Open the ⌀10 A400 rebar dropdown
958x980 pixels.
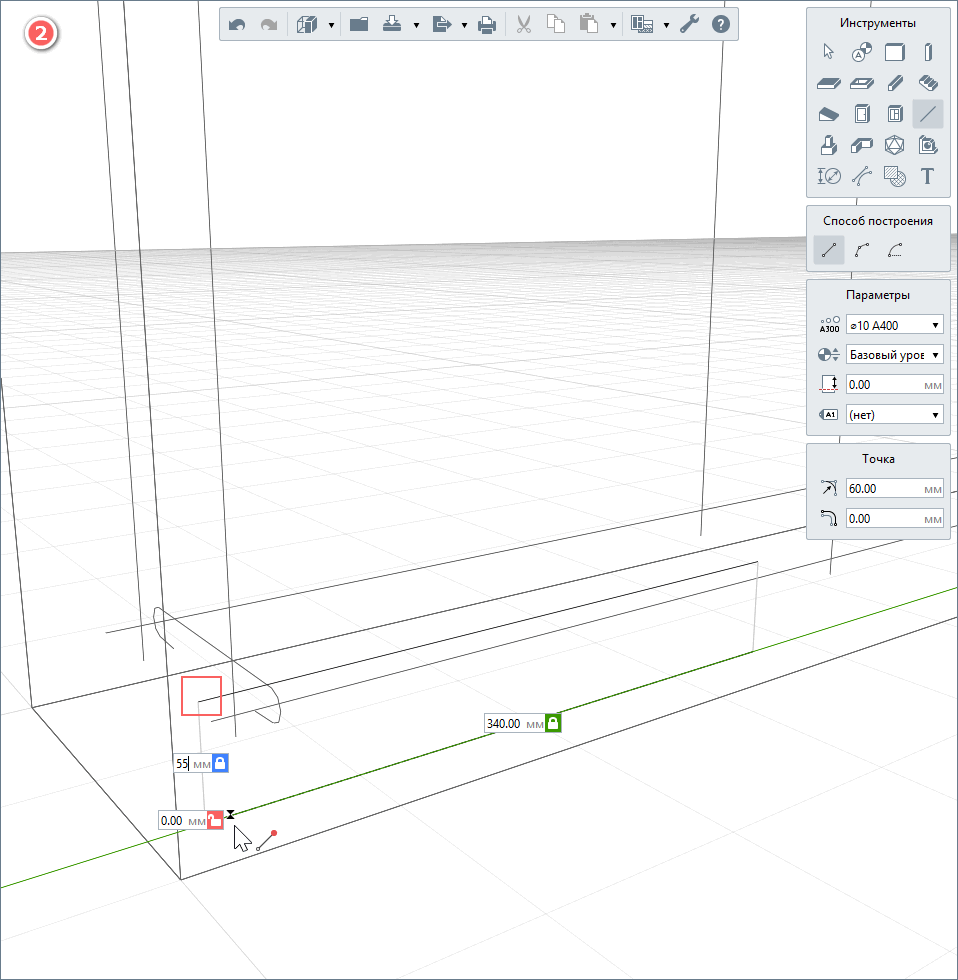coord(894,325)
